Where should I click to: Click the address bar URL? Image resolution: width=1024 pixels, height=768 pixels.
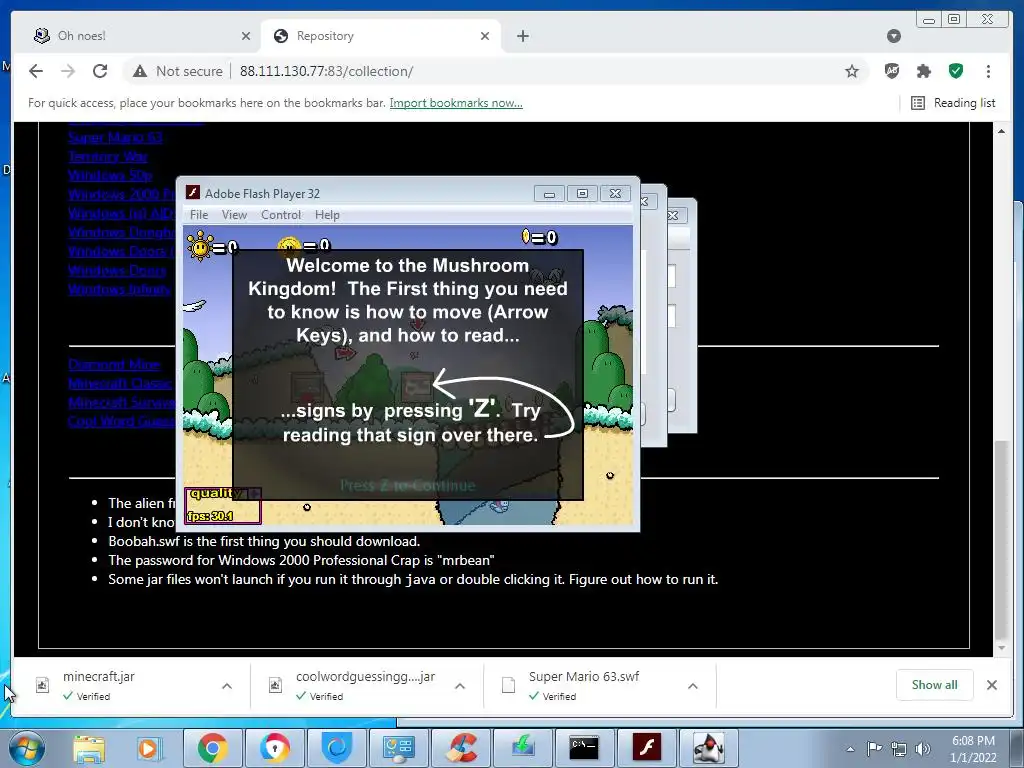[x=326, y=71]
